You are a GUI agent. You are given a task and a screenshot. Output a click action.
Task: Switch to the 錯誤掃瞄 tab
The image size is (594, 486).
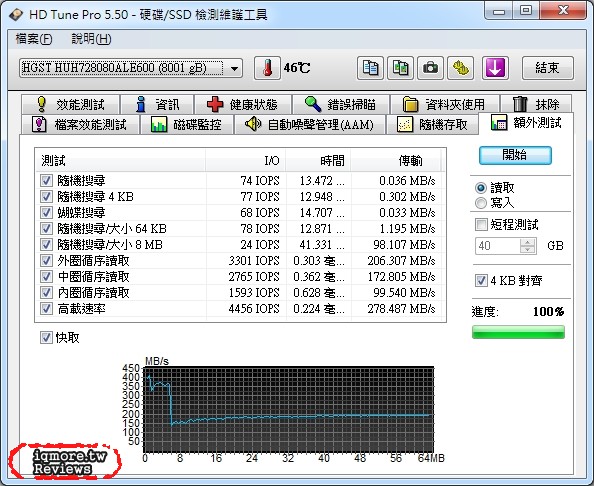341,104
